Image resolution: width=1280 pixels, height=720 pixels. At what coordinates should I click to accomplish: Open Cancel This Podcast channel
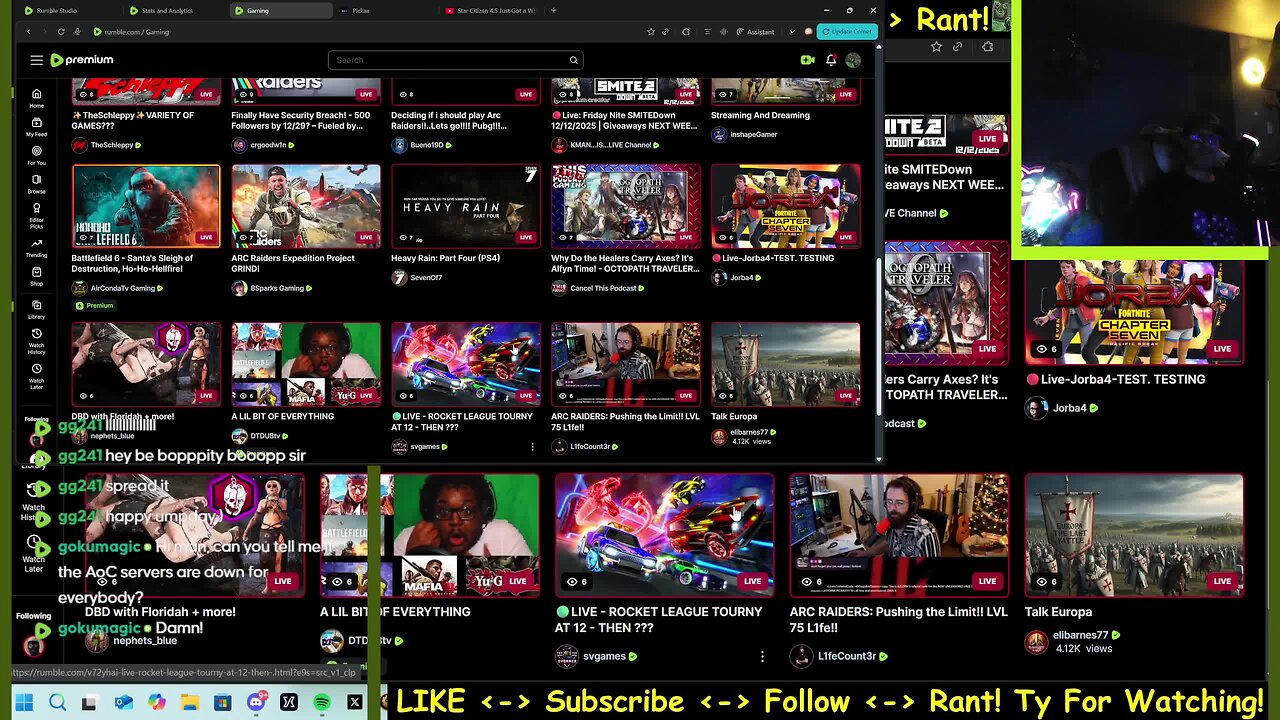coord(603,288)
